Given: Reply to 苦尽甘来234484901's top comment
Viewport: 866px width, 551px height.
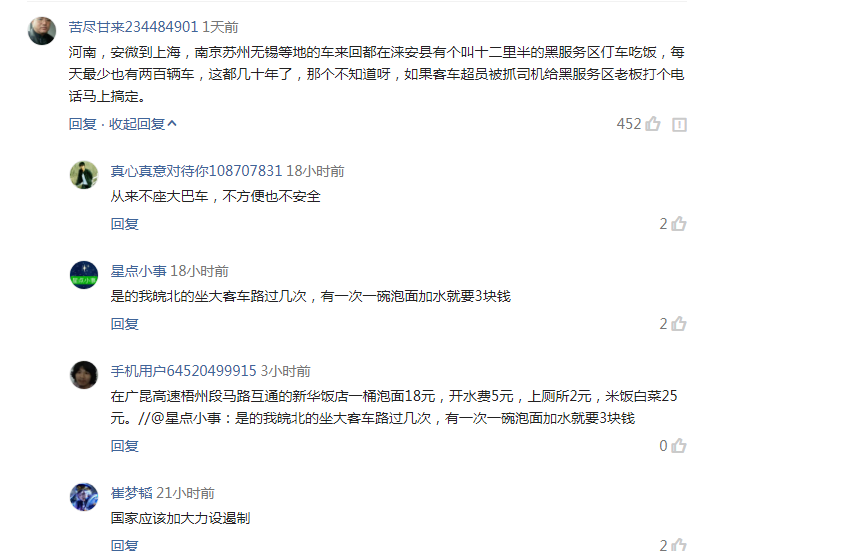Looking at the screenshot, I should pyautogui.click(x=82, y=124).
